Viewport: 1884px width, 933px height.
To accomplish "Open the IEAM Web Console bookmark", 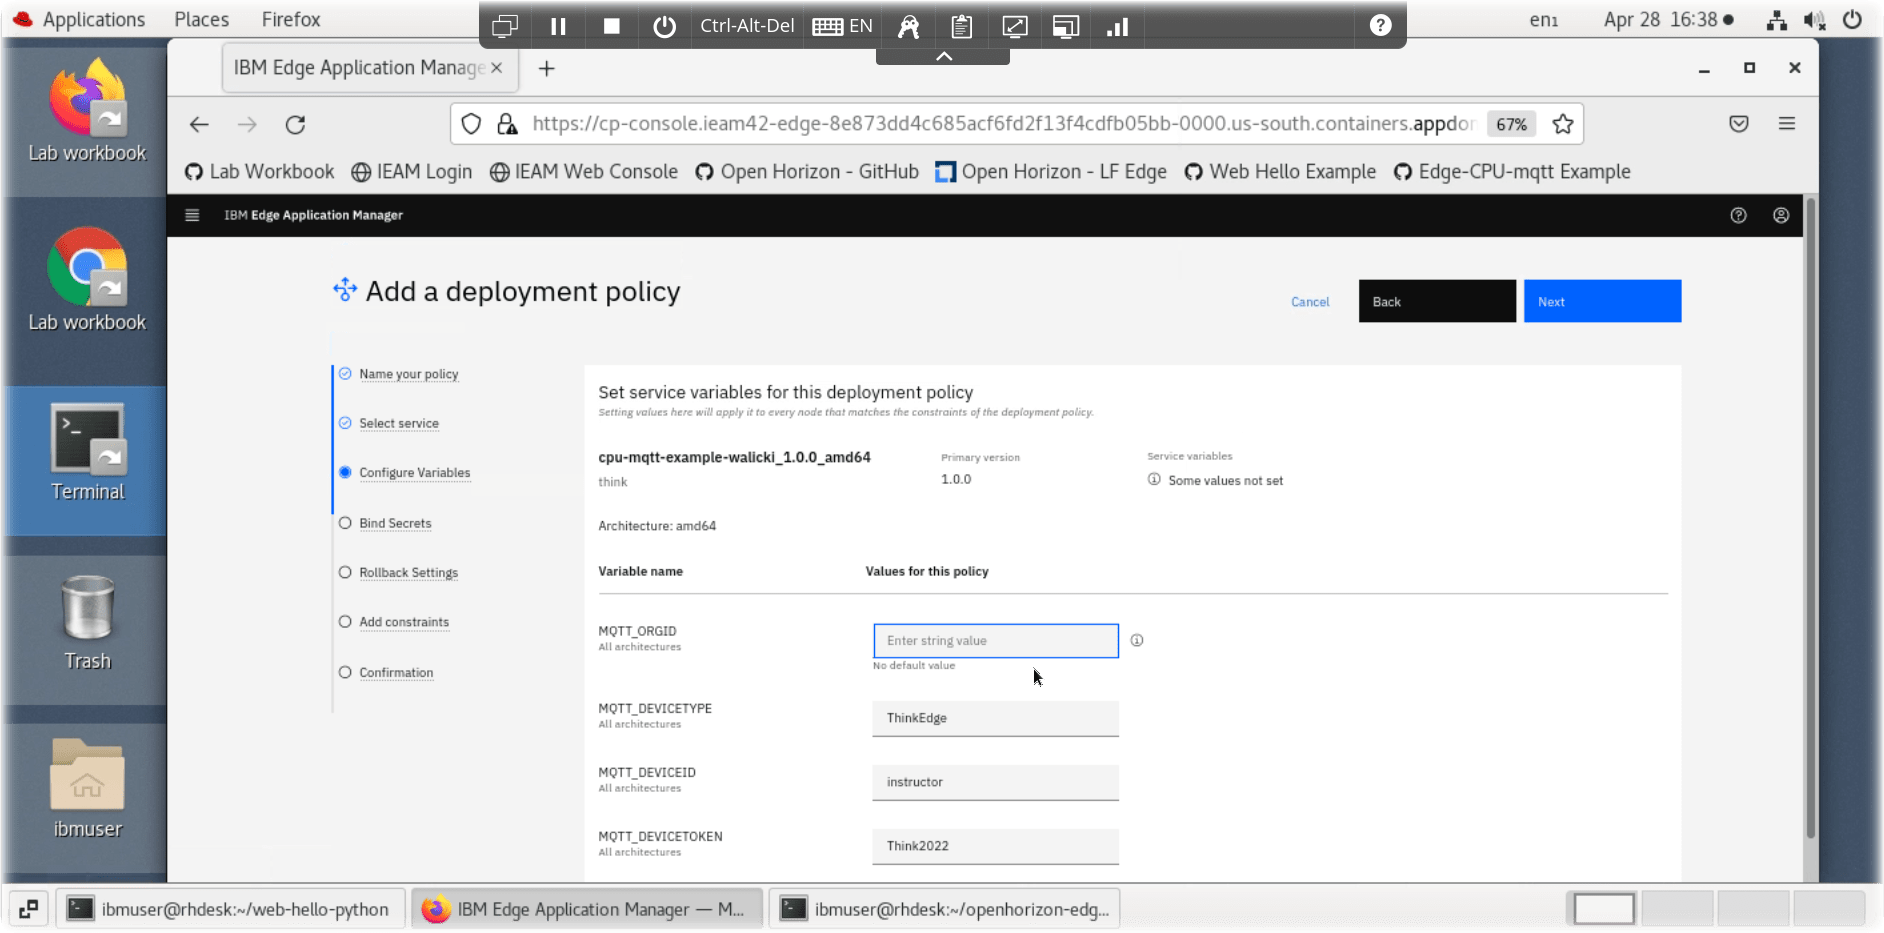I will (583, 172).
